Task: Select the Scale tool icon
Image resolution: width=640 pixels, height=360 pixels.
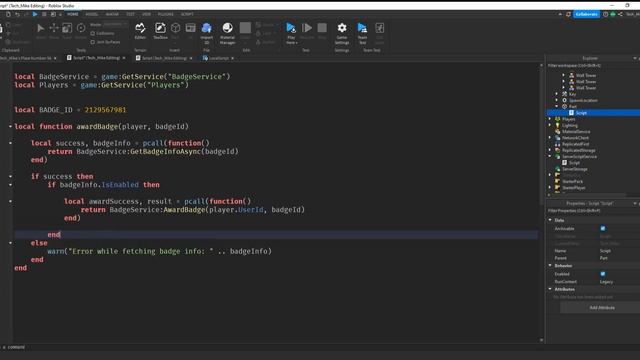Action: [67, 28]
